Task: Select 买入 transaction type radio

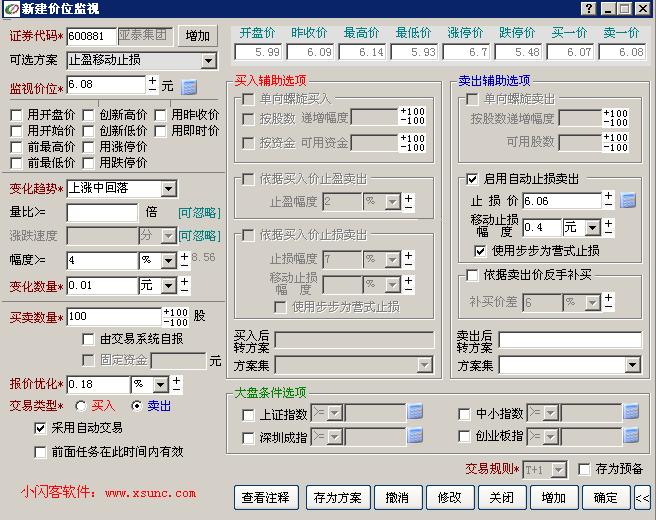Action: tap(81, 406)
